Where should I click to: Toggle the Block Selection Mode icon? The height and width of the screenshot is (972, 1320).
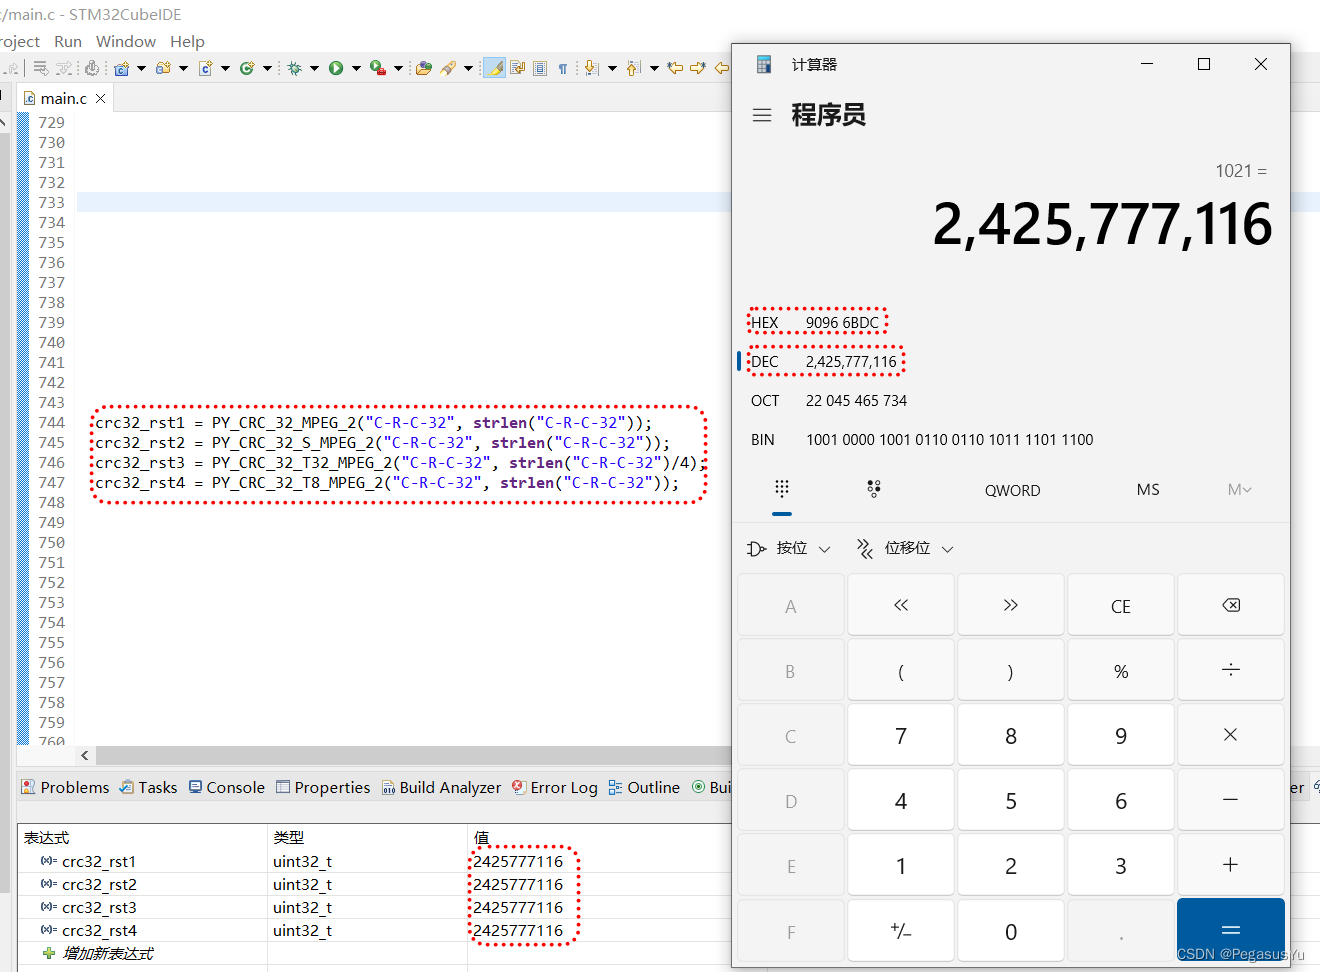(x=540, y=68)
